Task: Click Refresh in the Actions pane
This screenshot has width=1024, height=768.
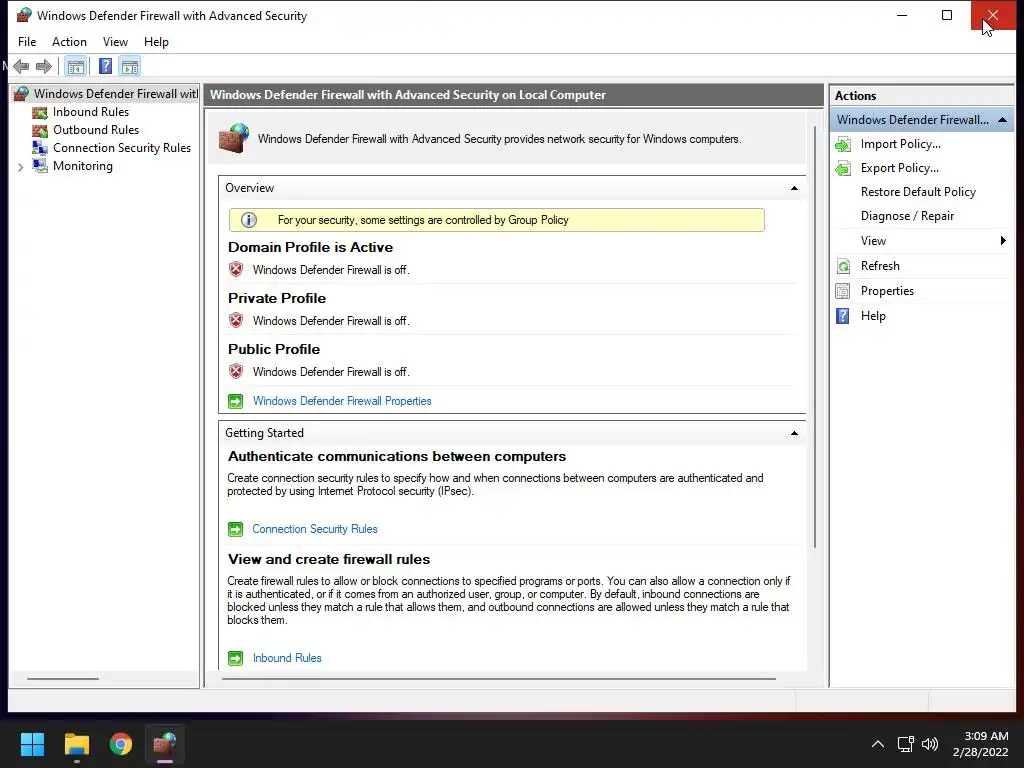Action: [880, 266]
